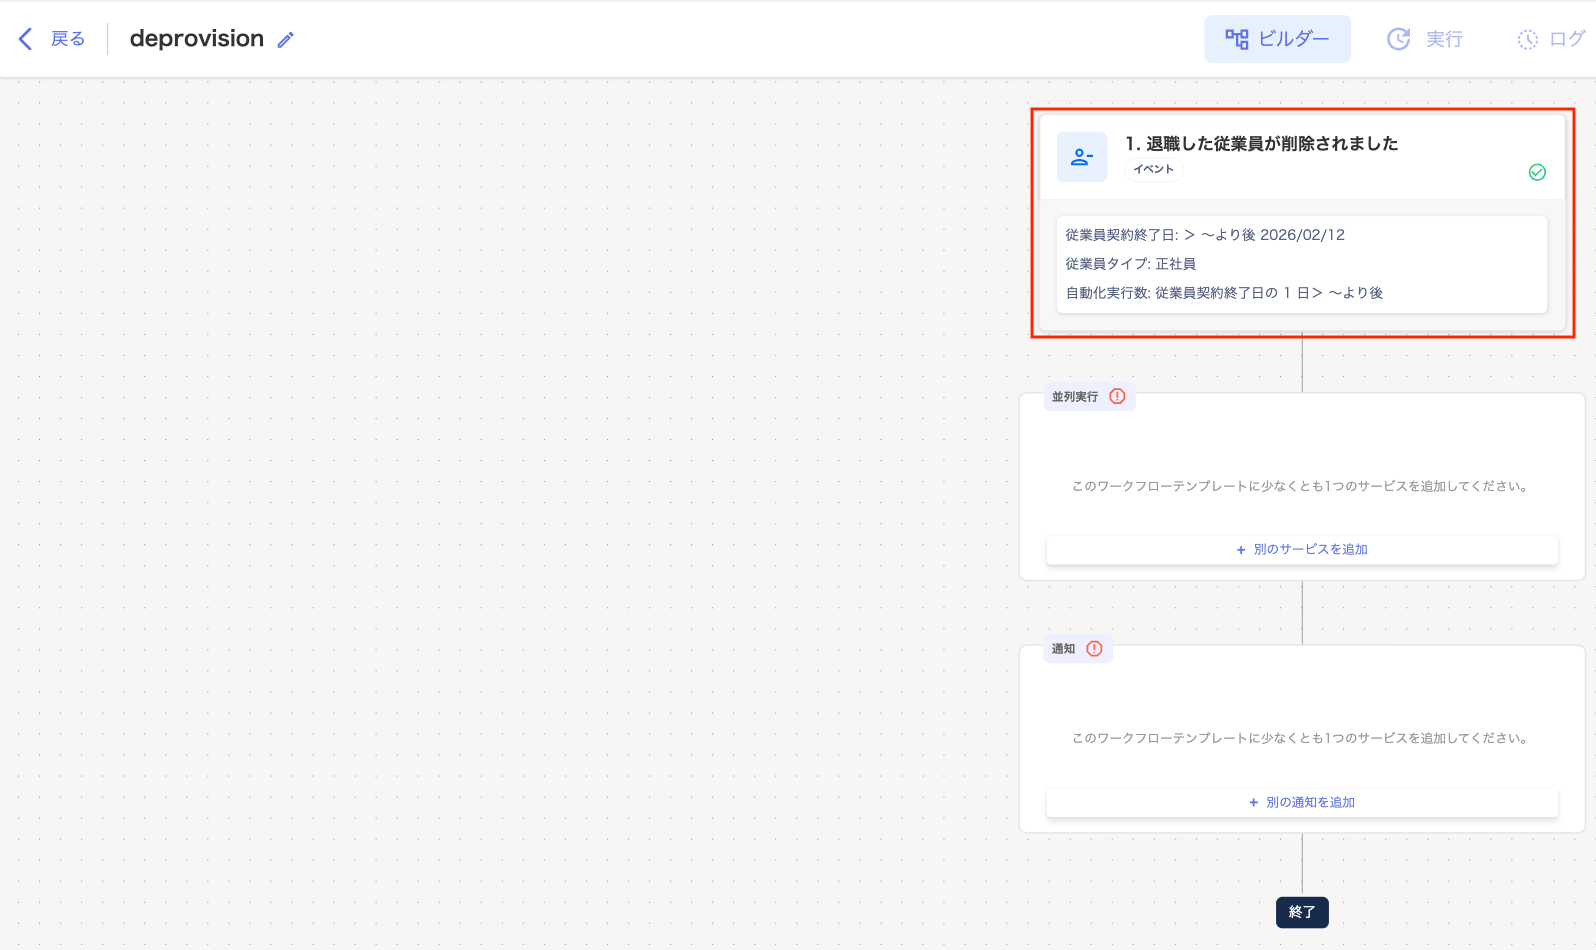Select the 従業員契約終了日 condition row

click(1205, 235)
